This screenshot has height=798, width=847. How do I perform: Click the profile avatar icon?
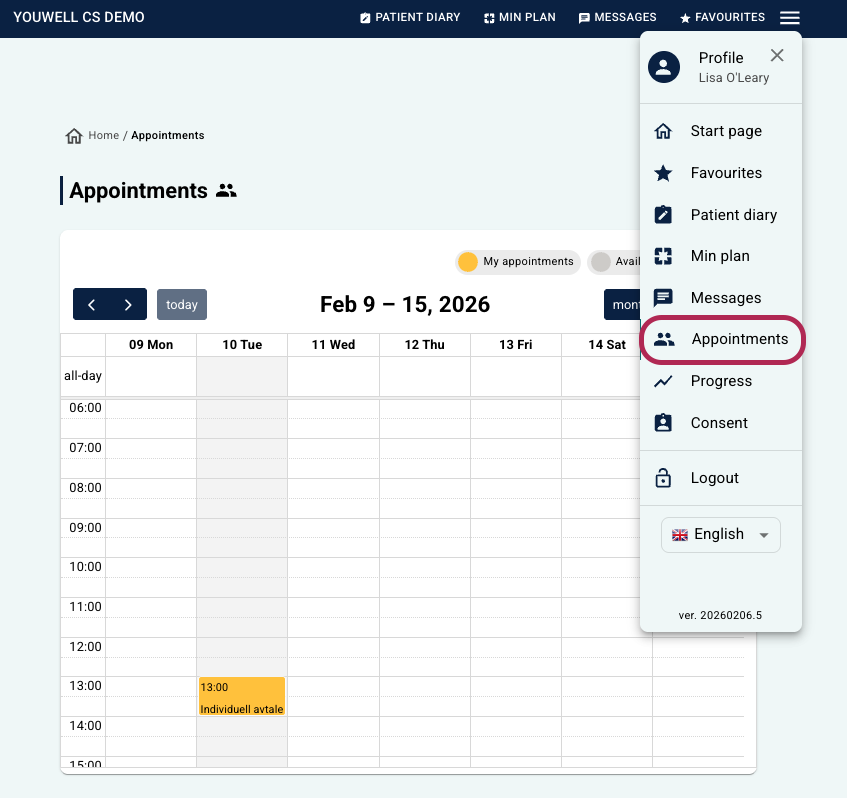point(664,67)
